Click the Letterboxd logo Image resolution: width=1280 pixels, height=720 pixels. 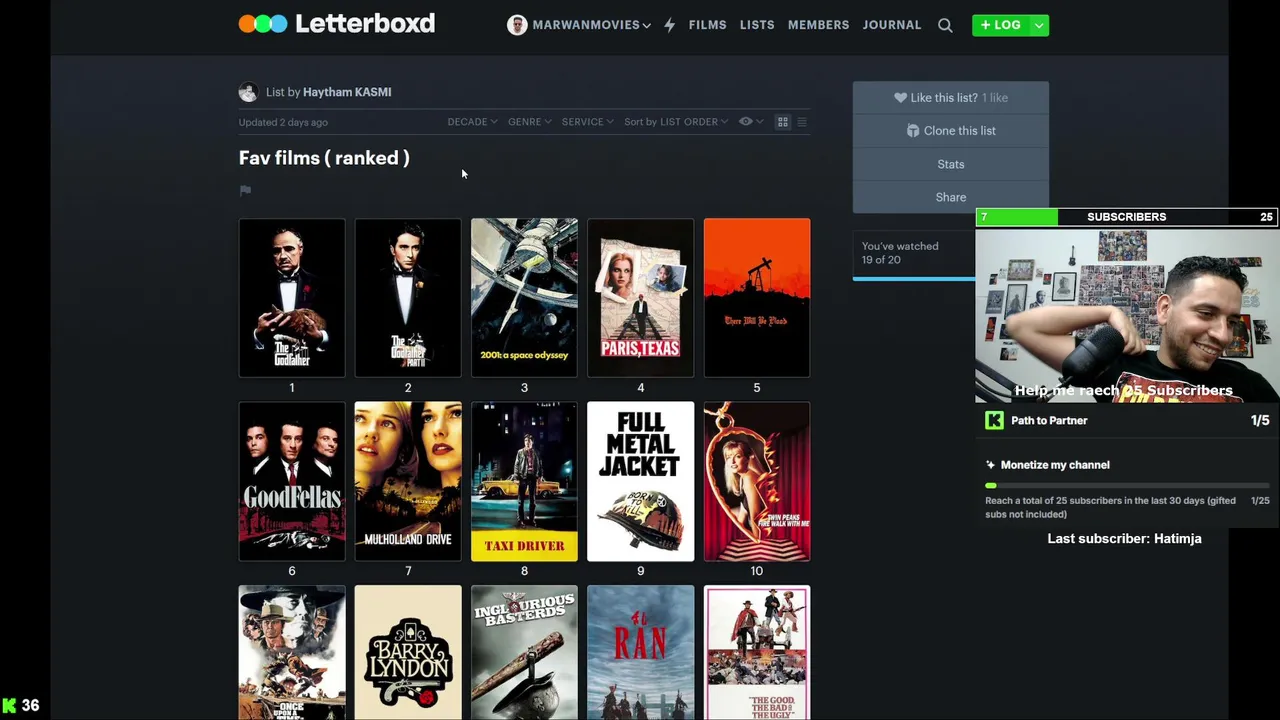pyautogui.click(x=336, y=23)
